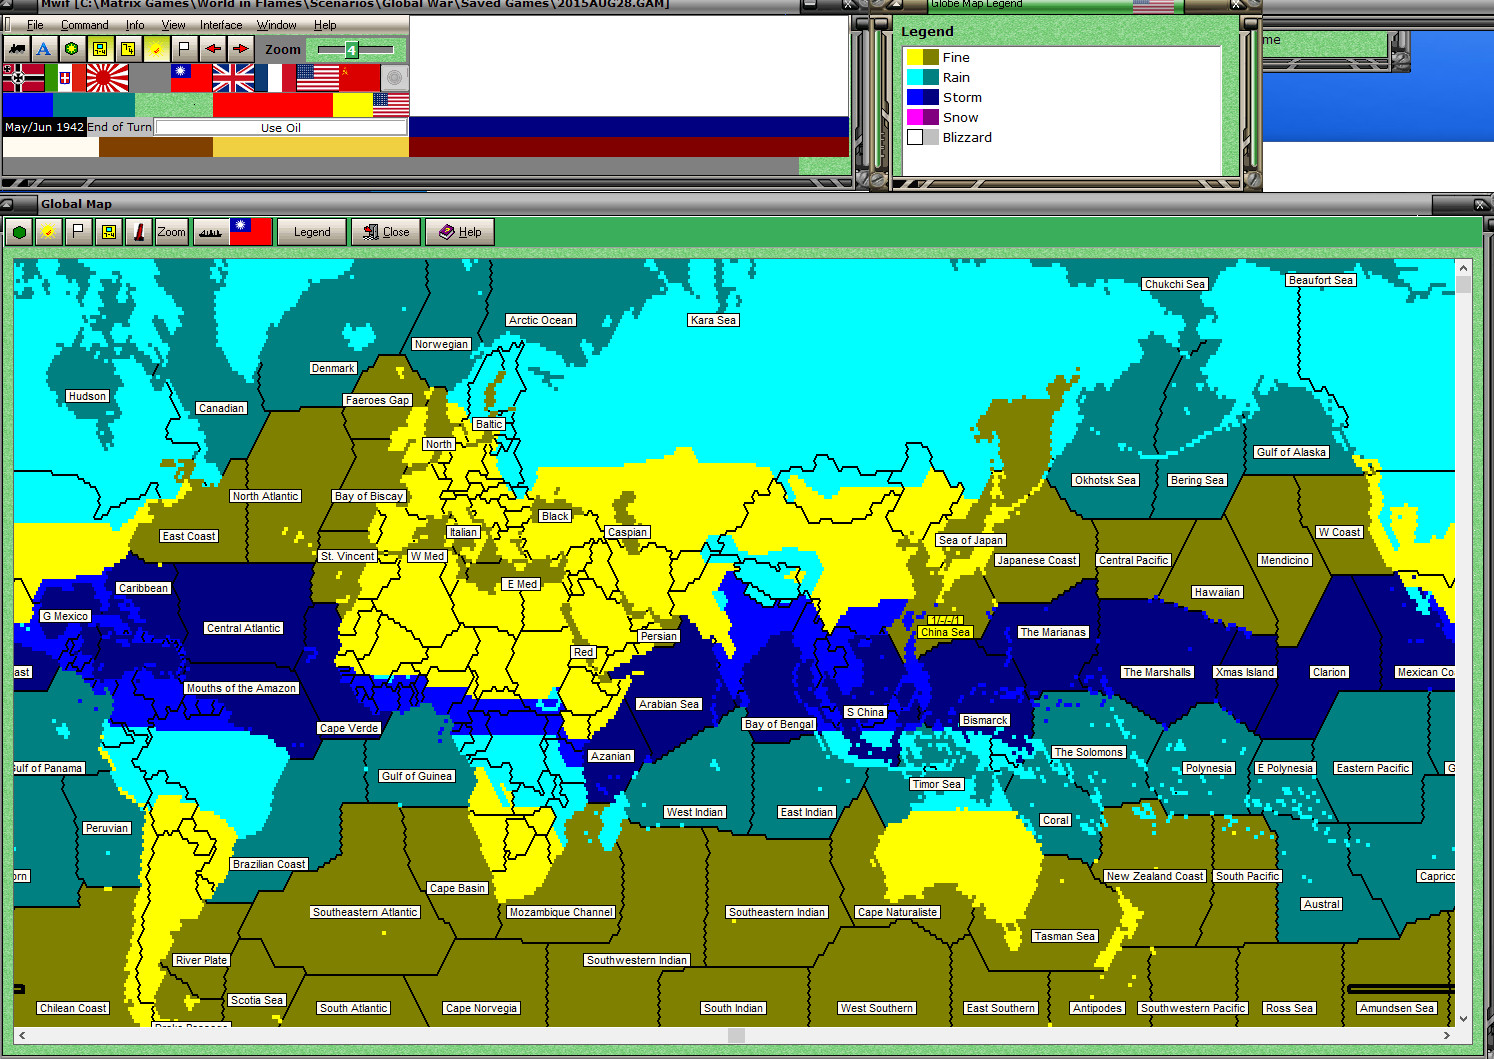Viewport: 1494px width, 1059px height.
Task: Click the Snow weather color swatch in legend
Action: coord(922,118)
